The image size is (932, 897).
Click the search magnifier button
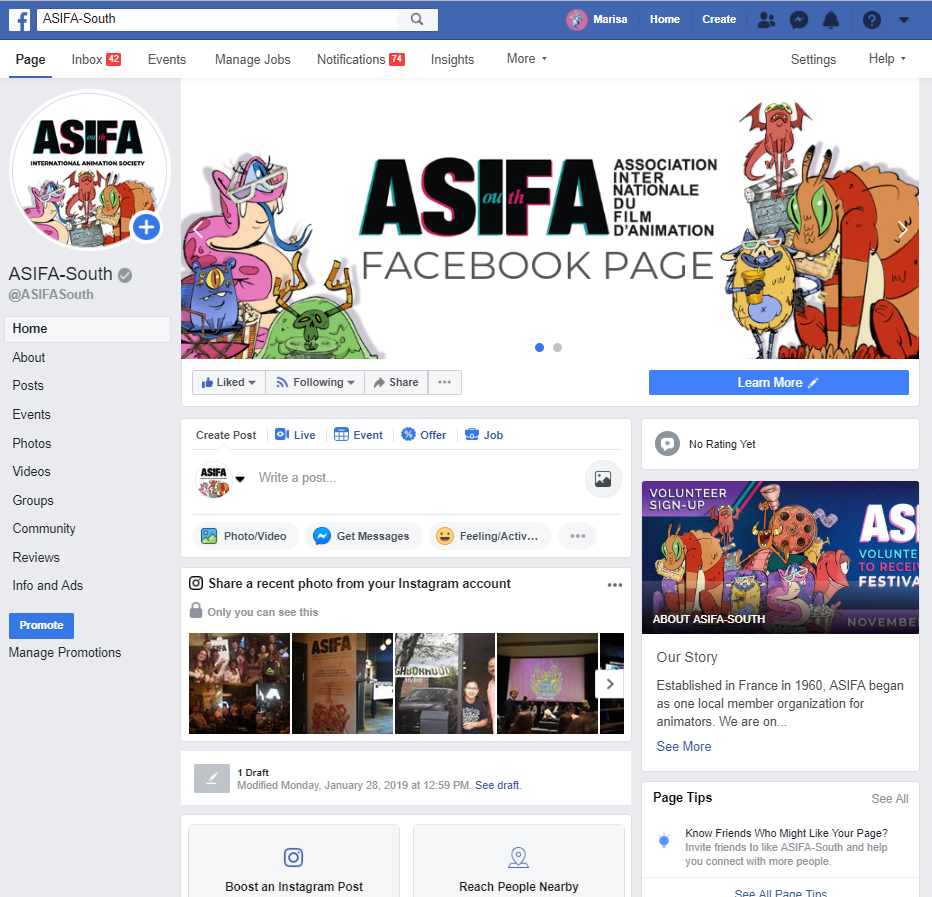pyautogui.click(x=417, y=20)
